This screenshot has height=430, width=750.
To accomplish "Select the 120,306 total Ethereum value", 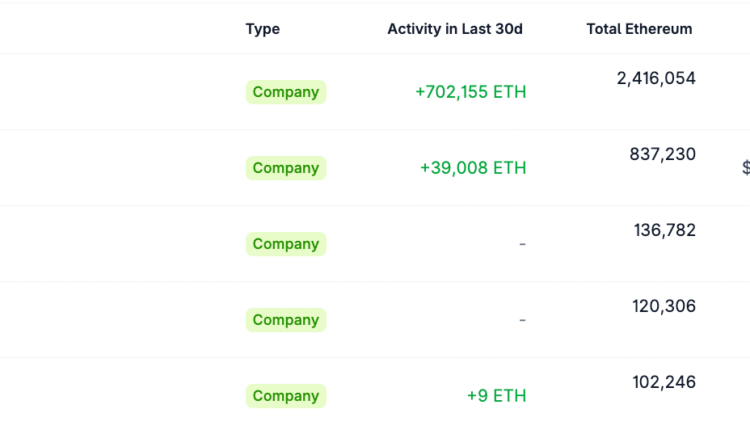I will pos(664,306).
